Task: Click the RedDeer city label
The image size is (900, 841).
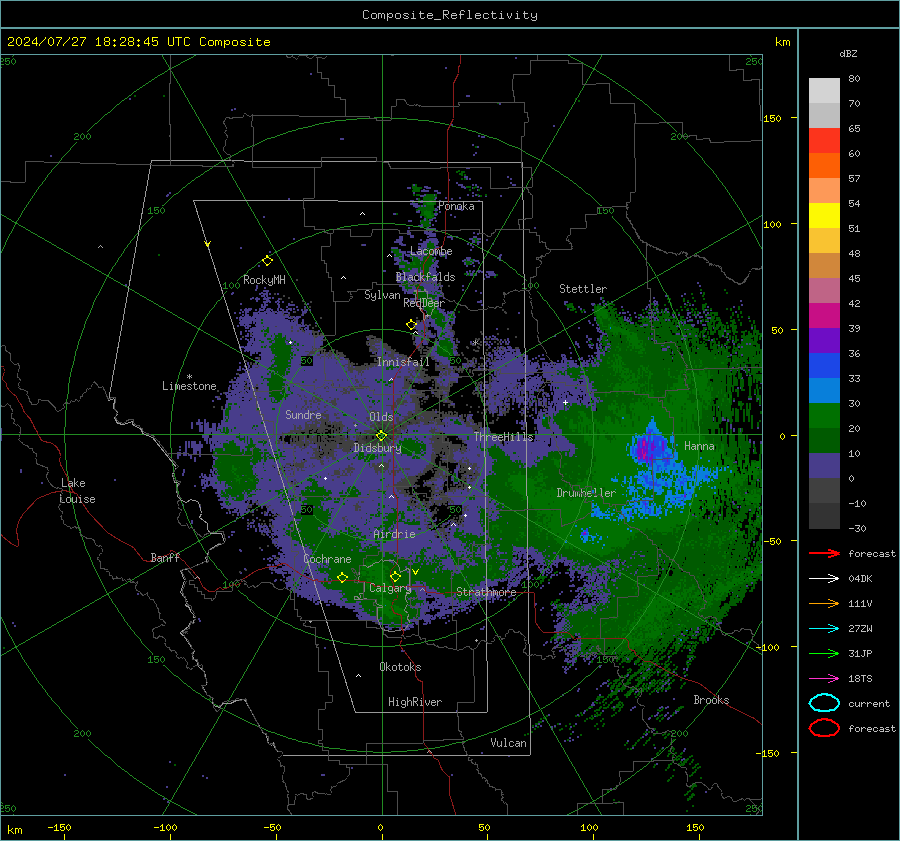Action: tap(424, 303)
